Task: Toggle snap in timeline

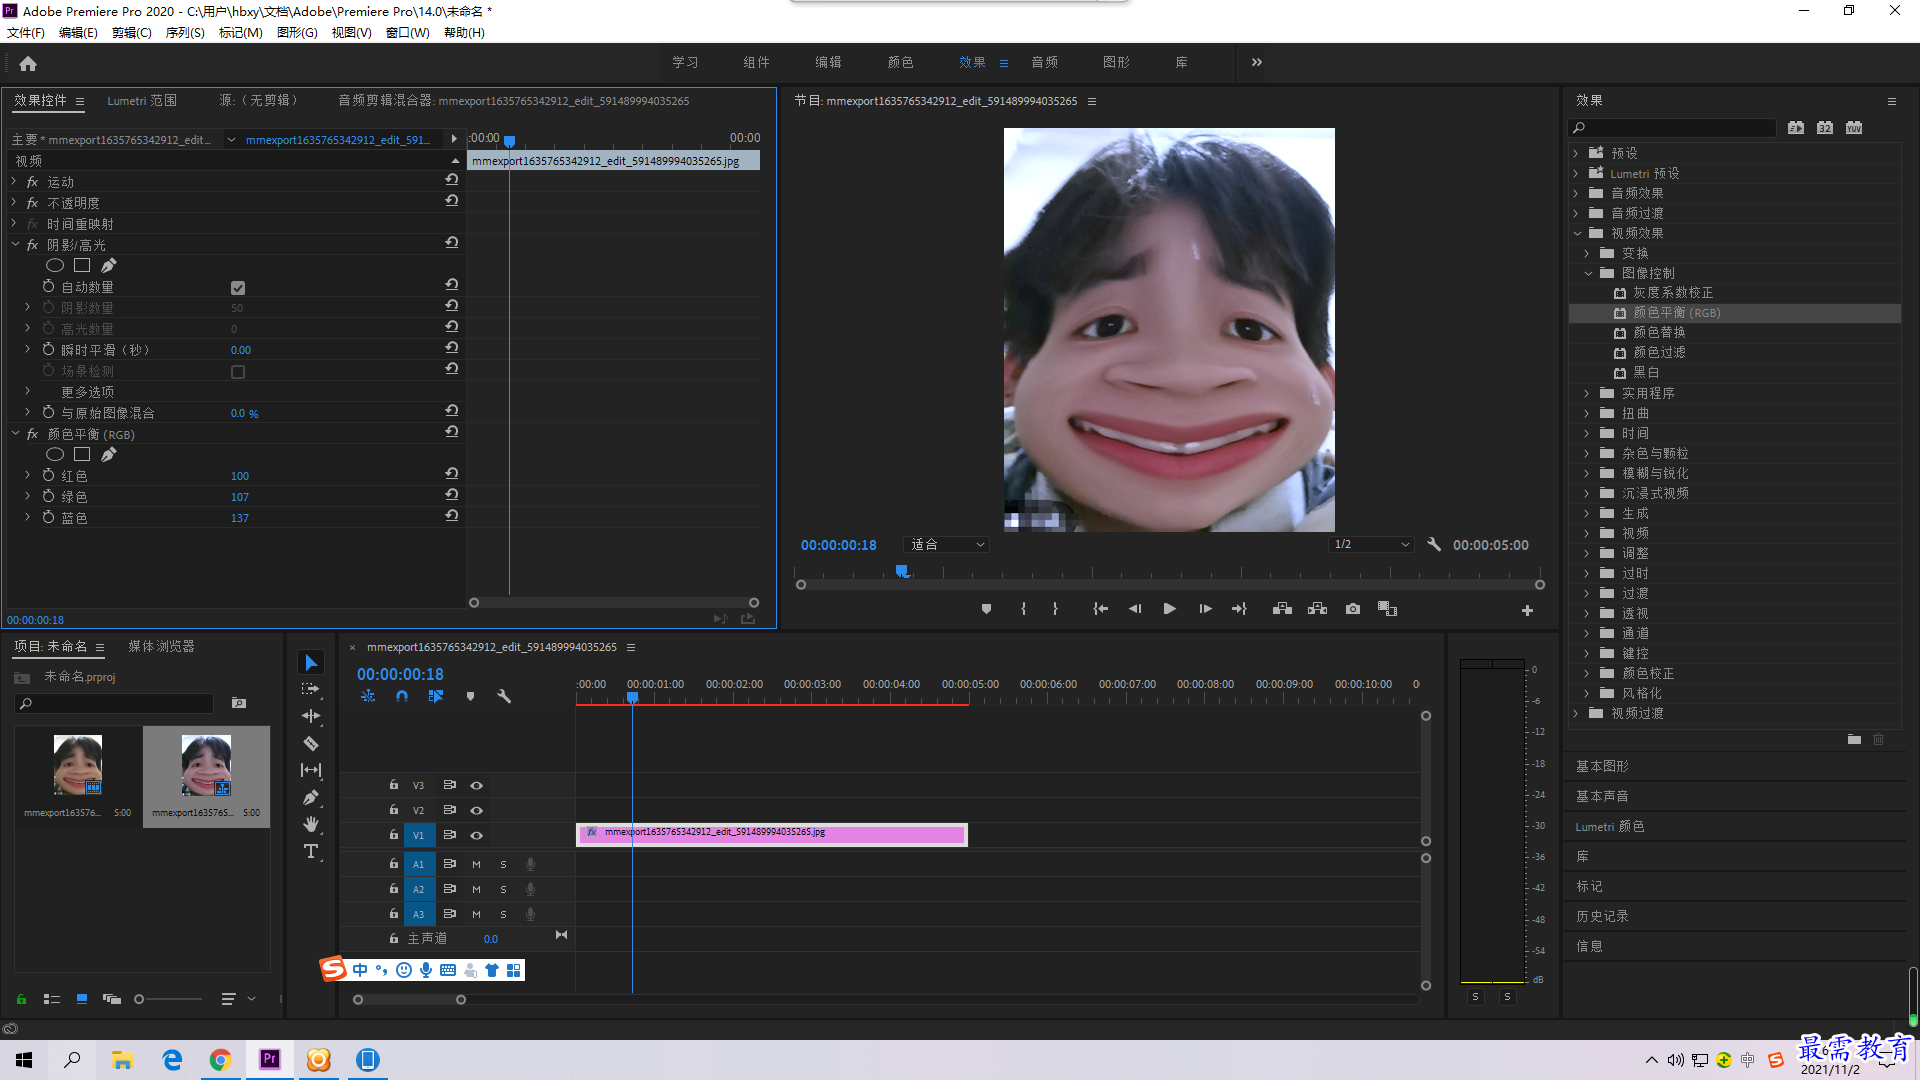Action: (x=402, y=696)
